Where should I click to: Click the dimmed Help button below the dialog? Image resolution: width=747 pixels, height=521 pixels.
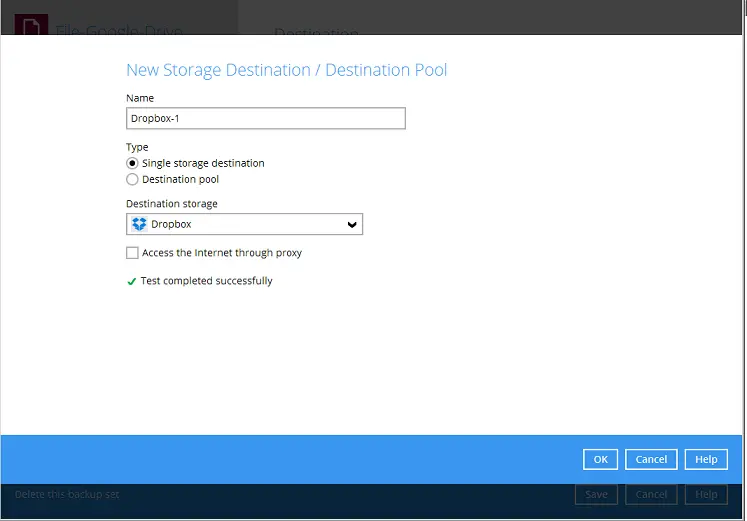tap(705, 494)
